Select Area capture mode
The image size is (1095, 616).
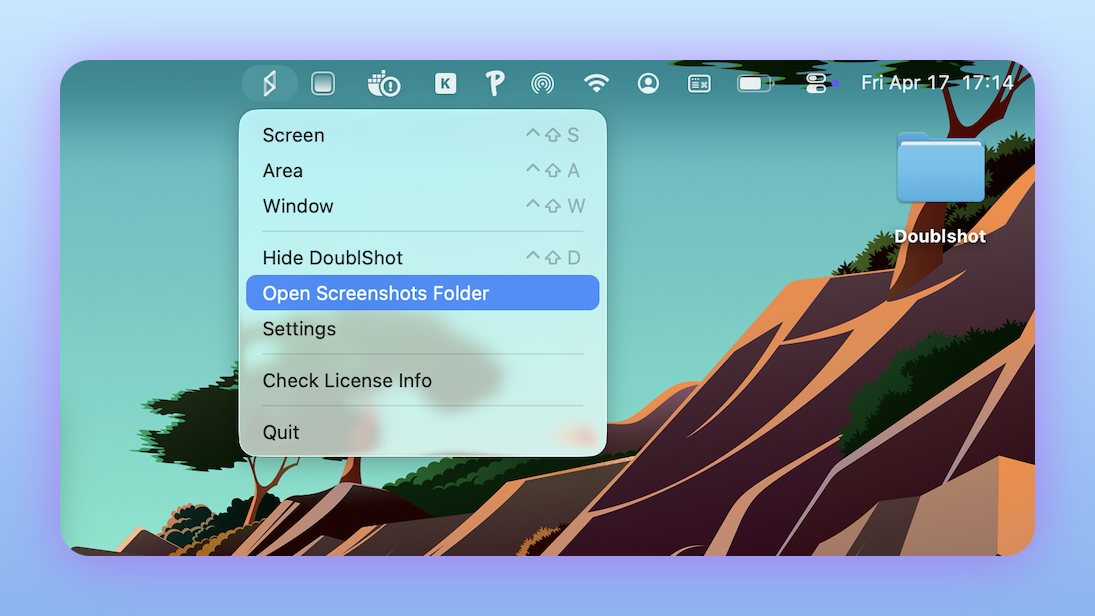point(283,170)
